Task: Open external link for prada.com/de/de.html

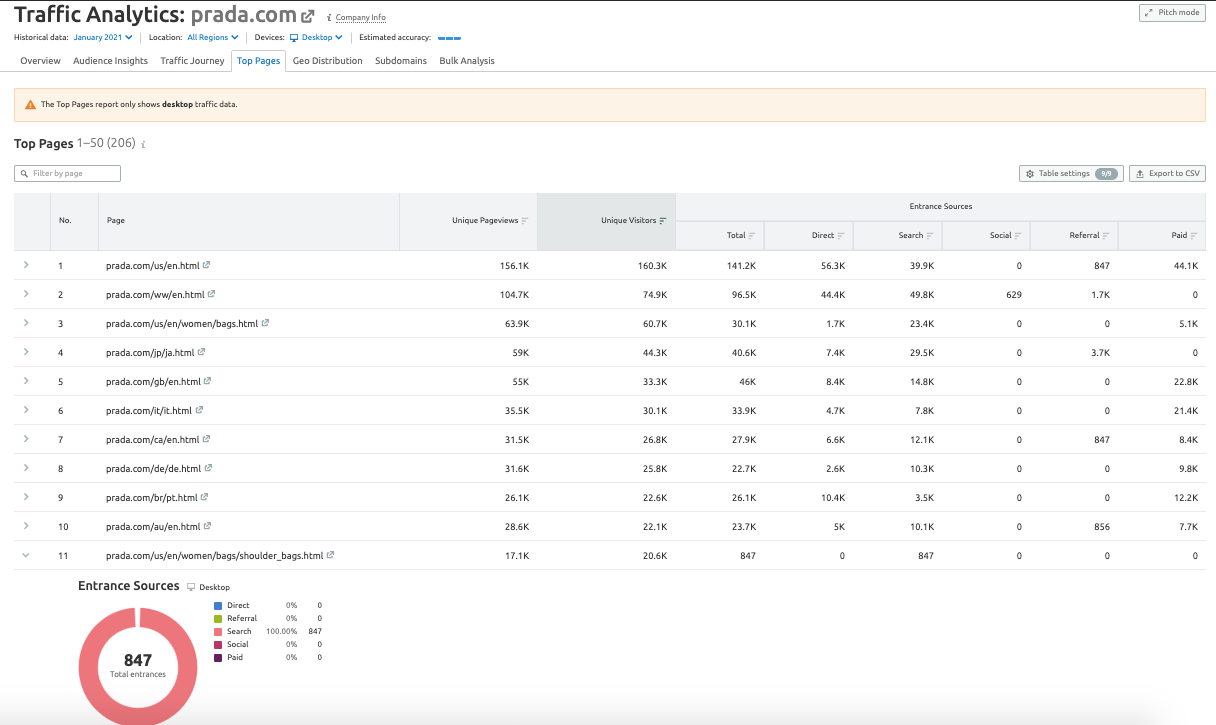Action: click(x=207, y=468)
